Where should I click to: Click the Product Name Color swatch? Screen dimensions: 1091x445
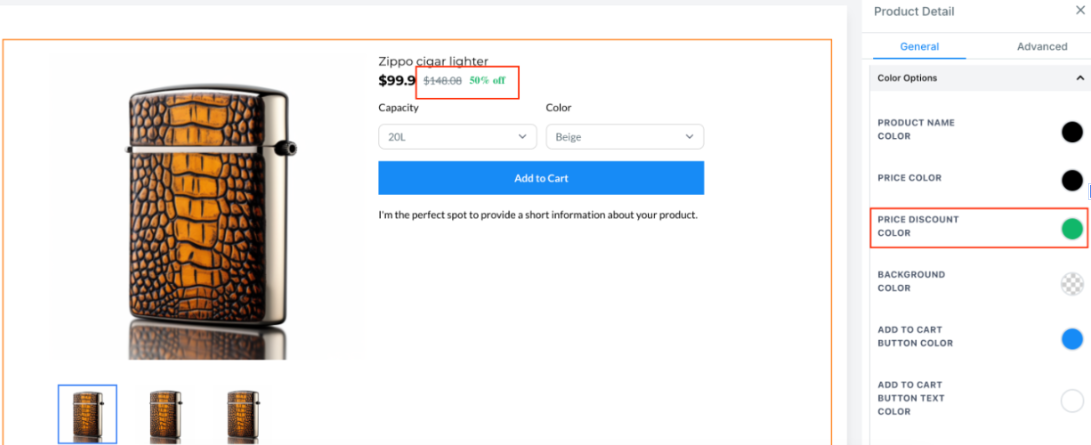click(1072, 131)
